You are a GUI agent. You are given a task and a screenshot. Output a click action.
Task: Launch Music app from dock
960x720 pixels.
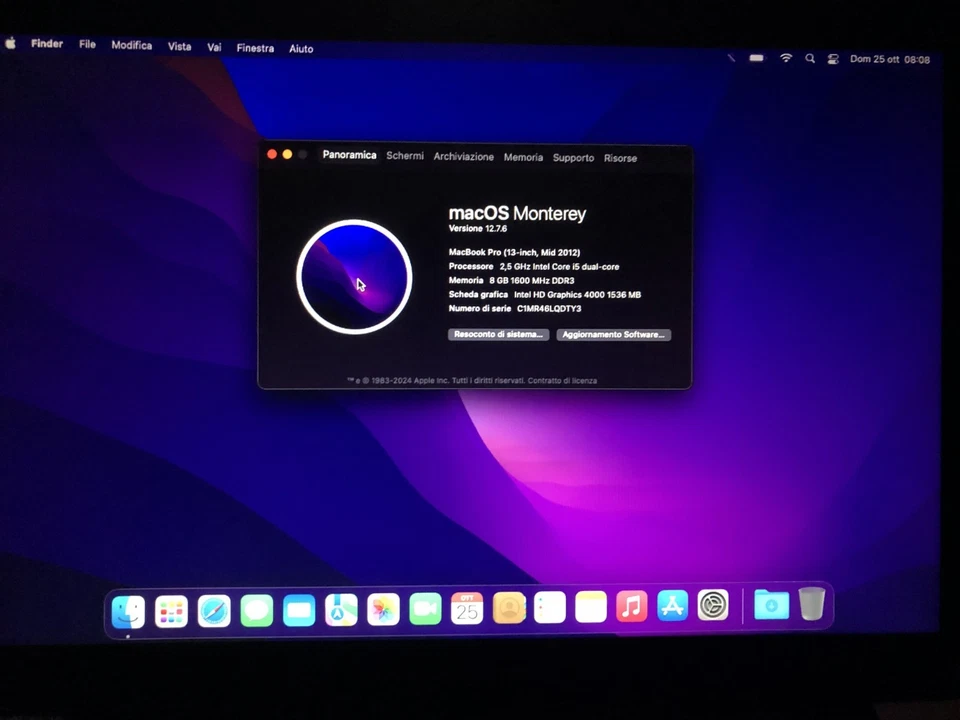tap(632, 606)
